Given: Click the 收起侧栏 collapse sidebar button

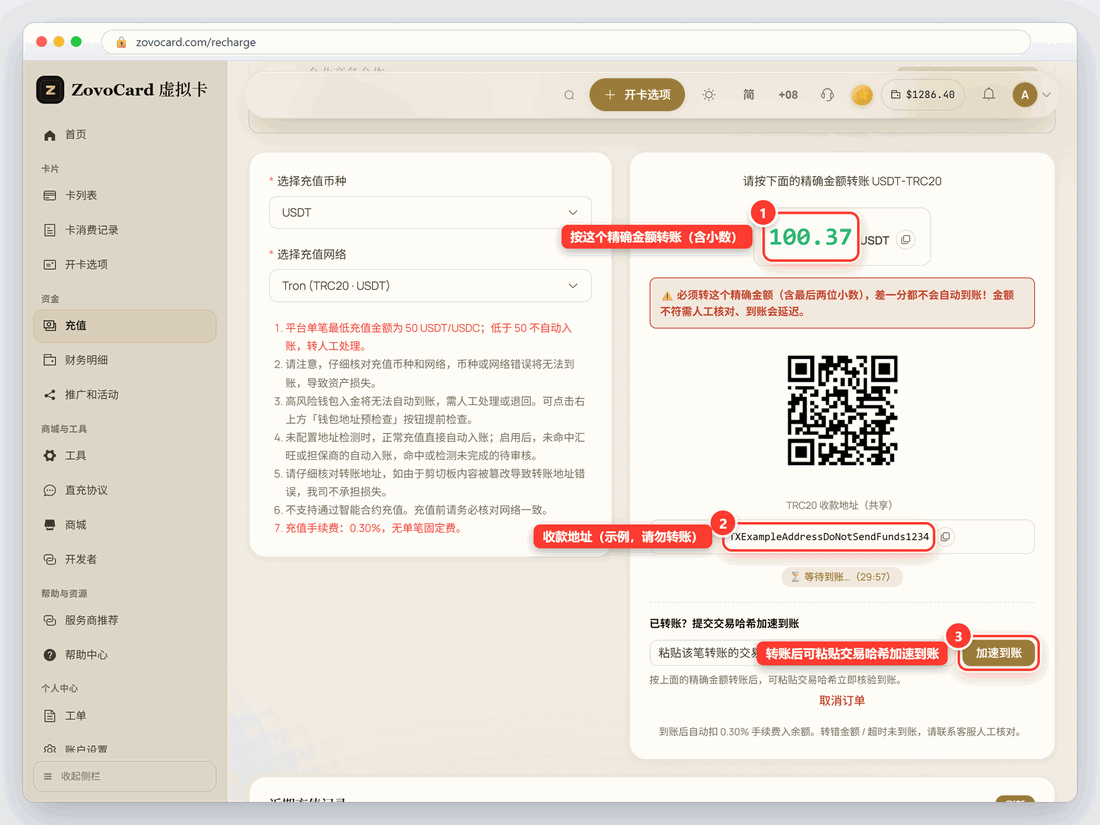Looking at the screenshot, I should pyautogui.click(x=124, y=776).
